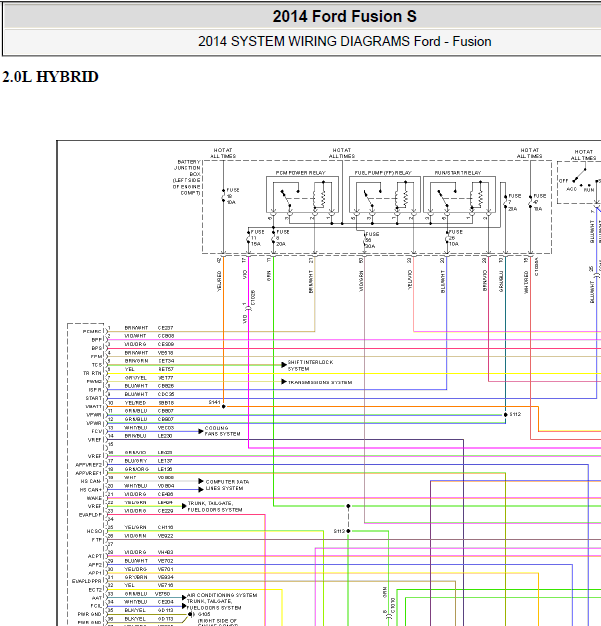Screen dimensions: 601x626
Task: Select wire code 'LE230' on pin 14
Action: pos(165,436)
